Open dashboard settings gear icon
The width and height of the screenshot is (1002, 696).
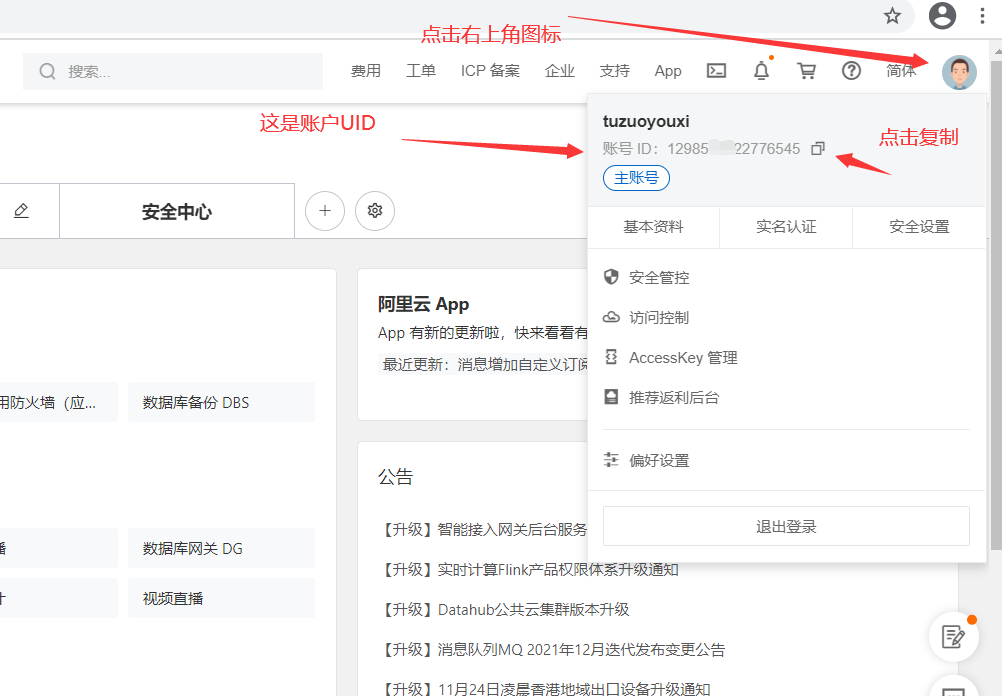375,210
